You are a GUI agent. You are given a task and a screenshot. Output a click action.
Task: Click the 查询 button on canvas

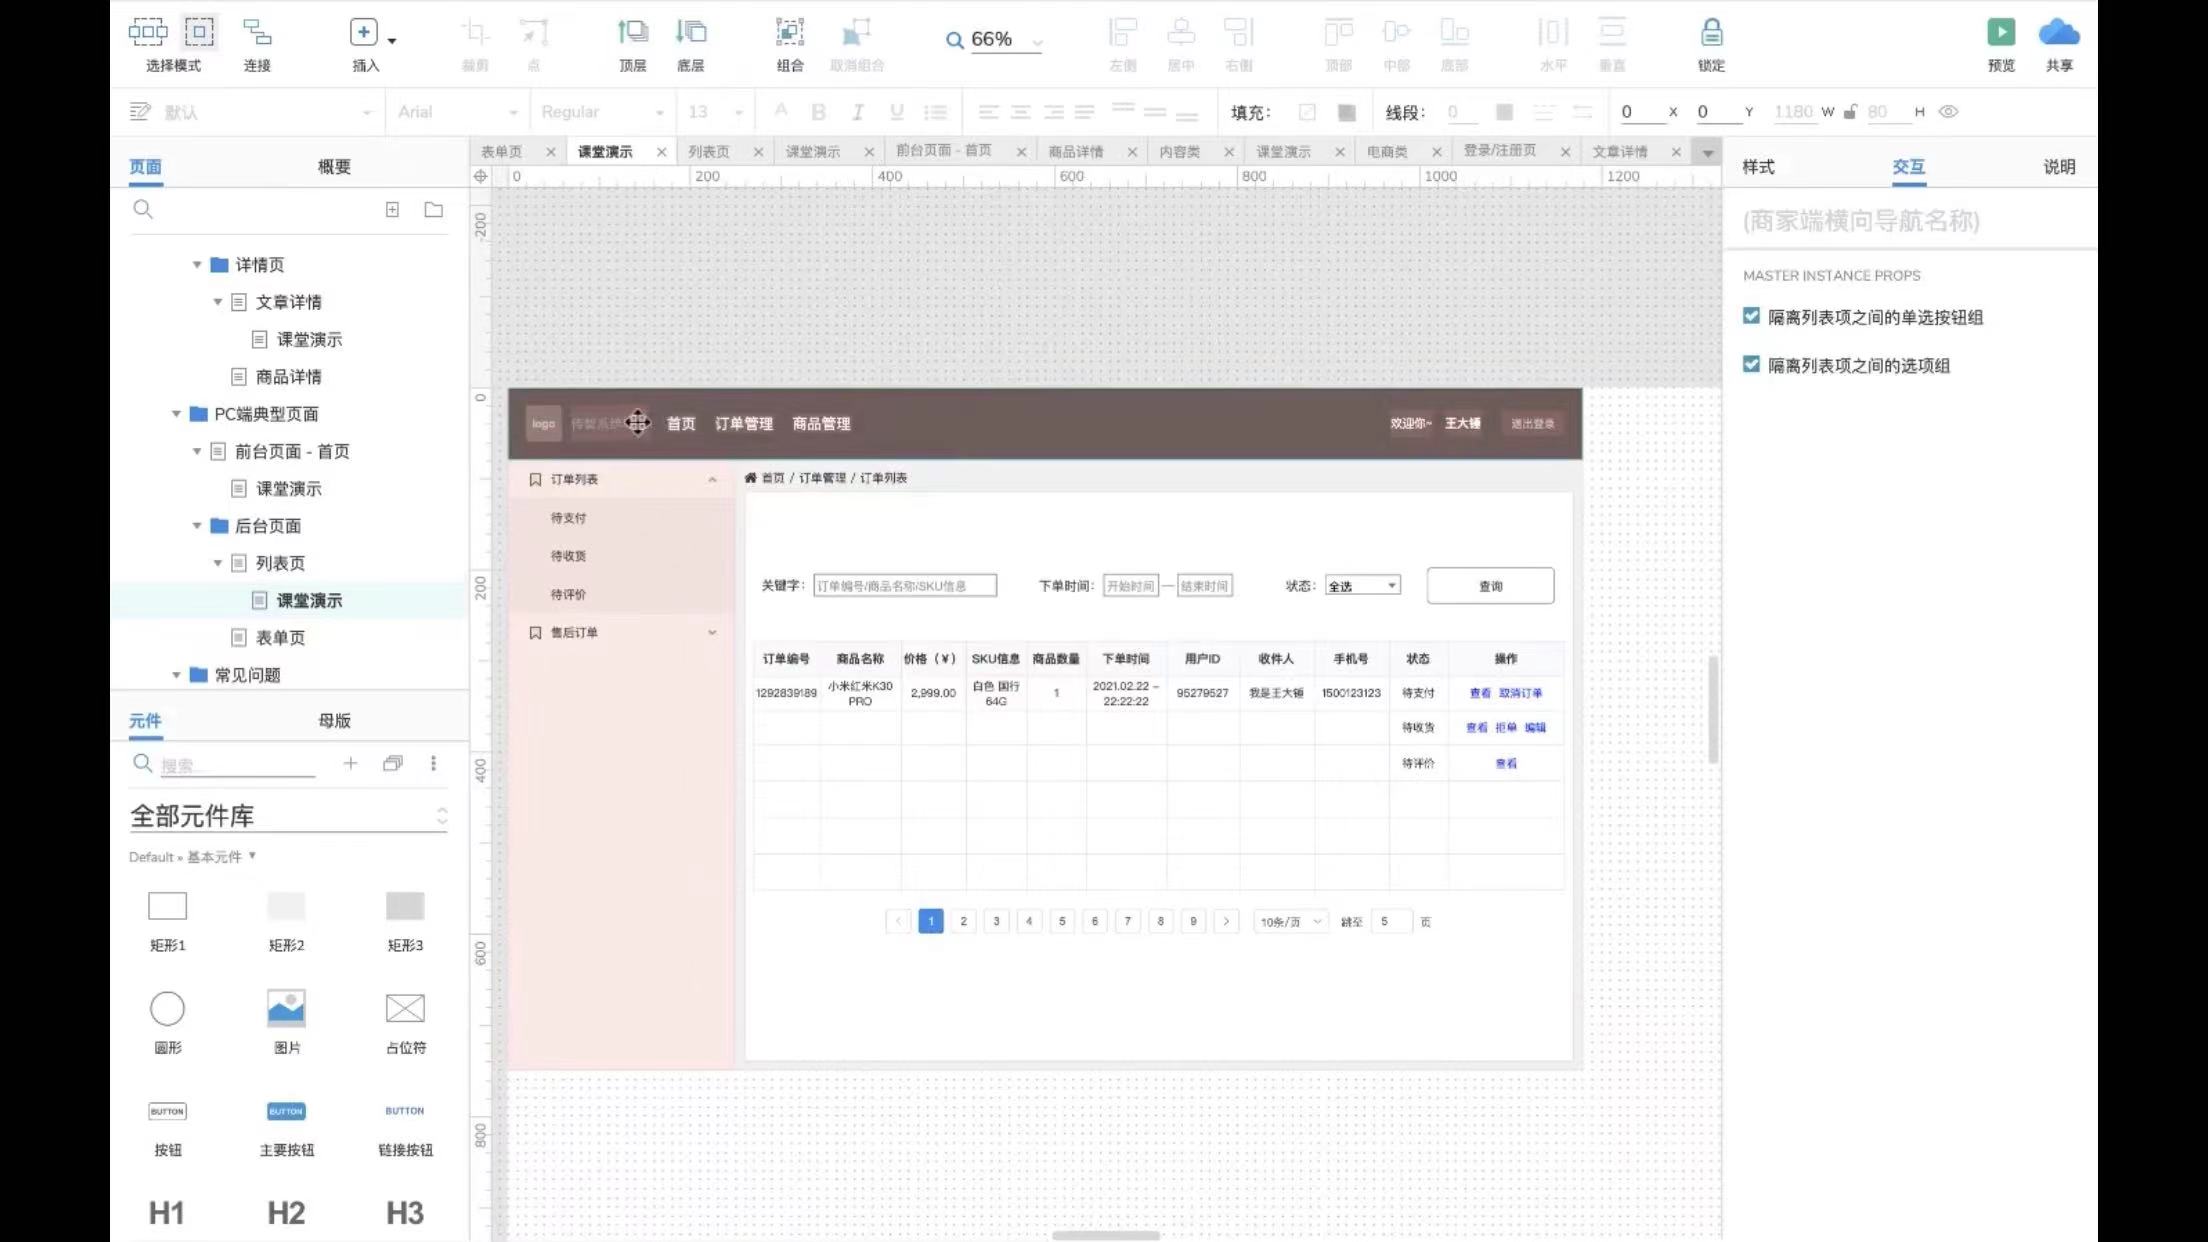(1490, 586)
